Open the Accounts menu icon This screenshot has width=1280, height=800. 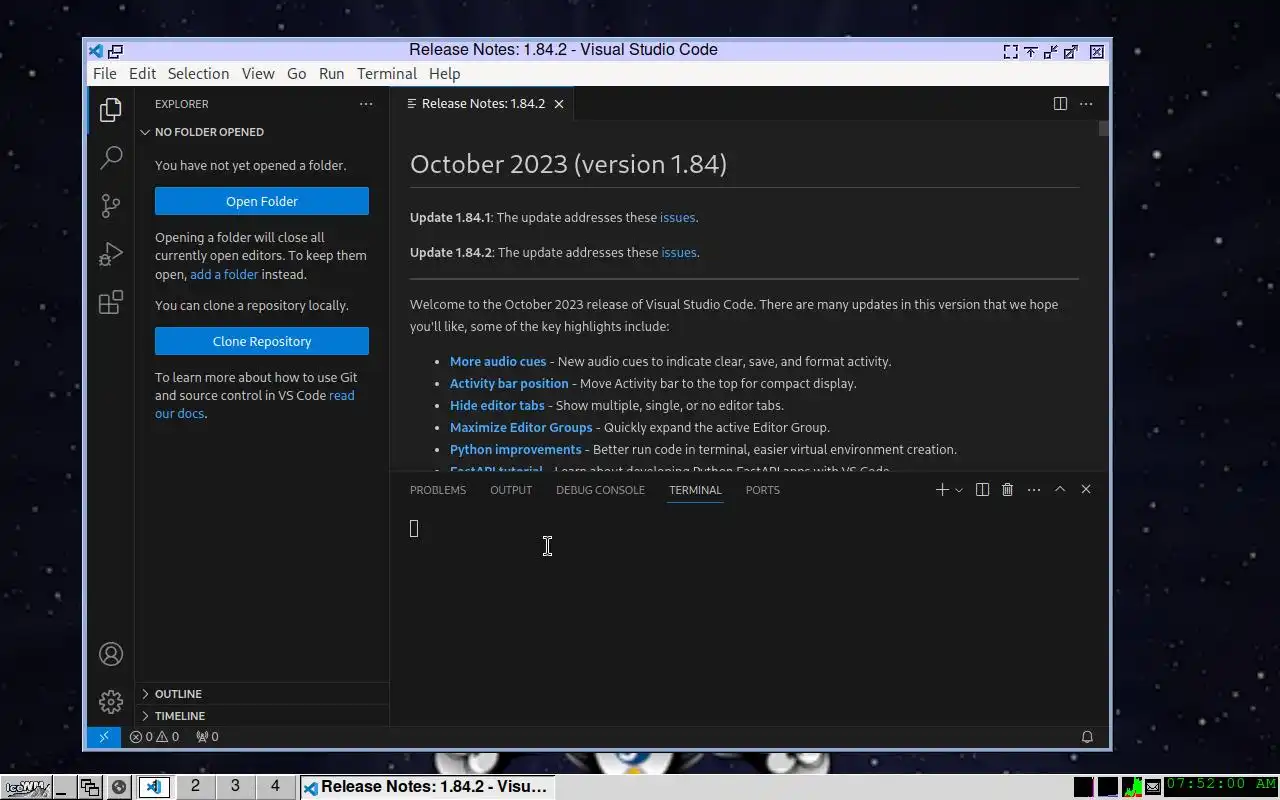[x=111, y=654]
